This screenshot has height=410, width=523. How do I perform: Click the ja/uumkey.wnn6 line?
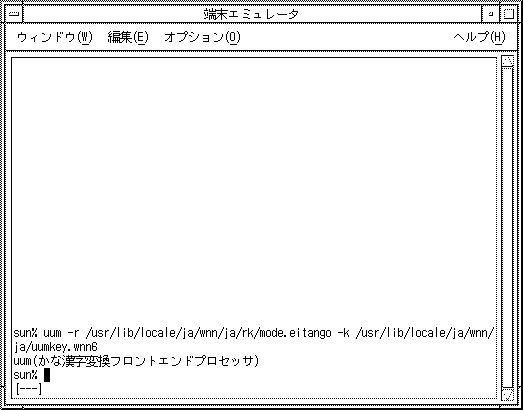click(55, 347)
